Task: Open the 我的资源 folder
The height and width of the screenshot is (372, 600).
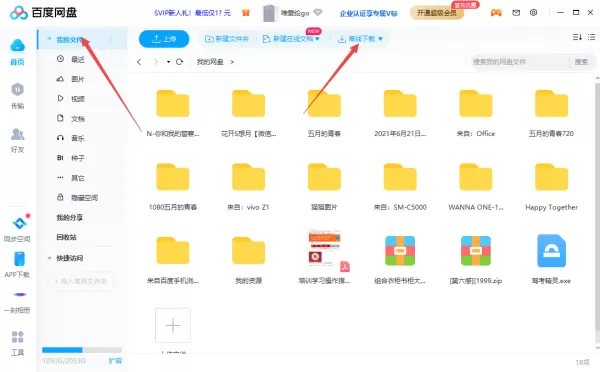Action: 249,251
